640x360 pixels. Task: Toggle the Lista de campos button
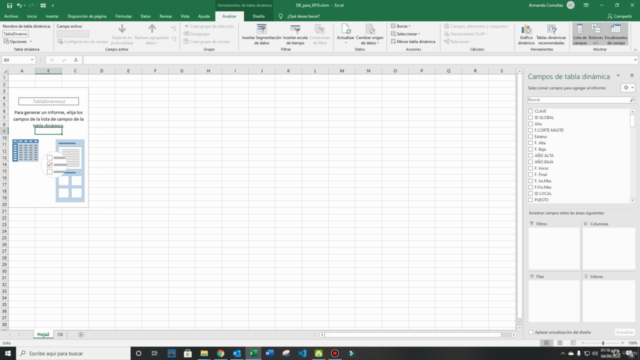(x=580, y=34)
